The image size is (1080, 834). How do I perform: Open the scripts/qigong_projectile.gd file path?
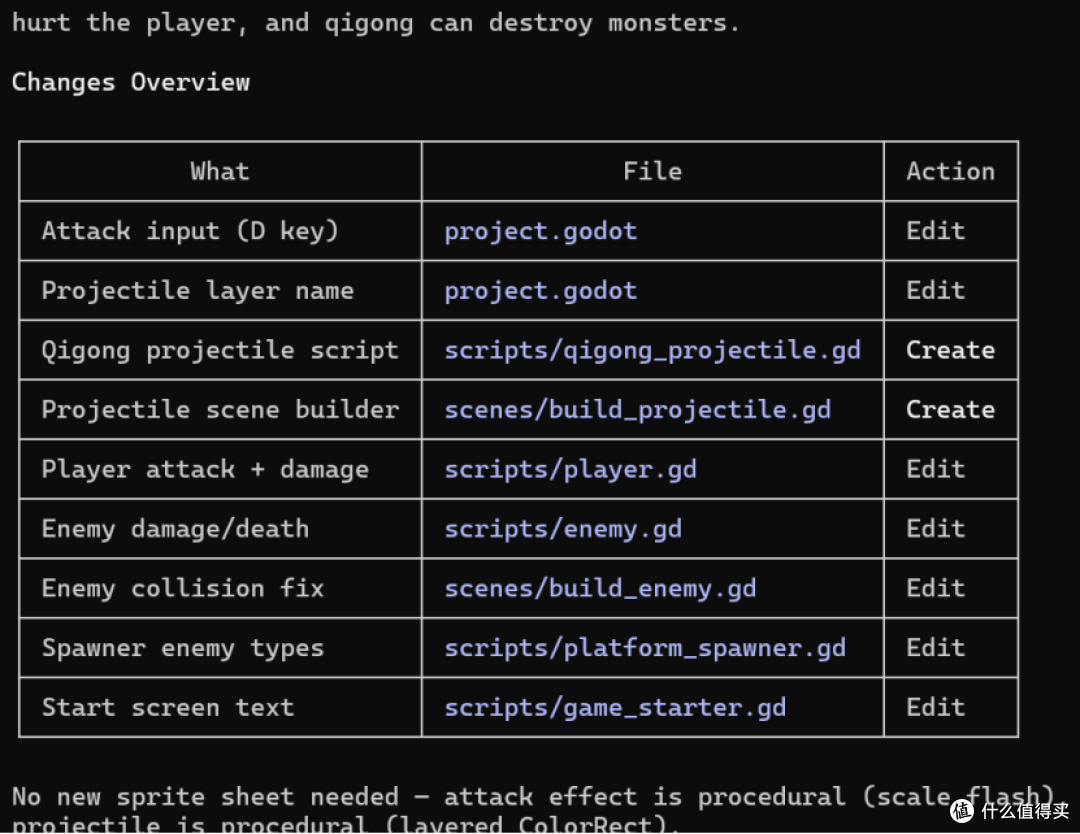pyautogui.click(x=652, y=351)
